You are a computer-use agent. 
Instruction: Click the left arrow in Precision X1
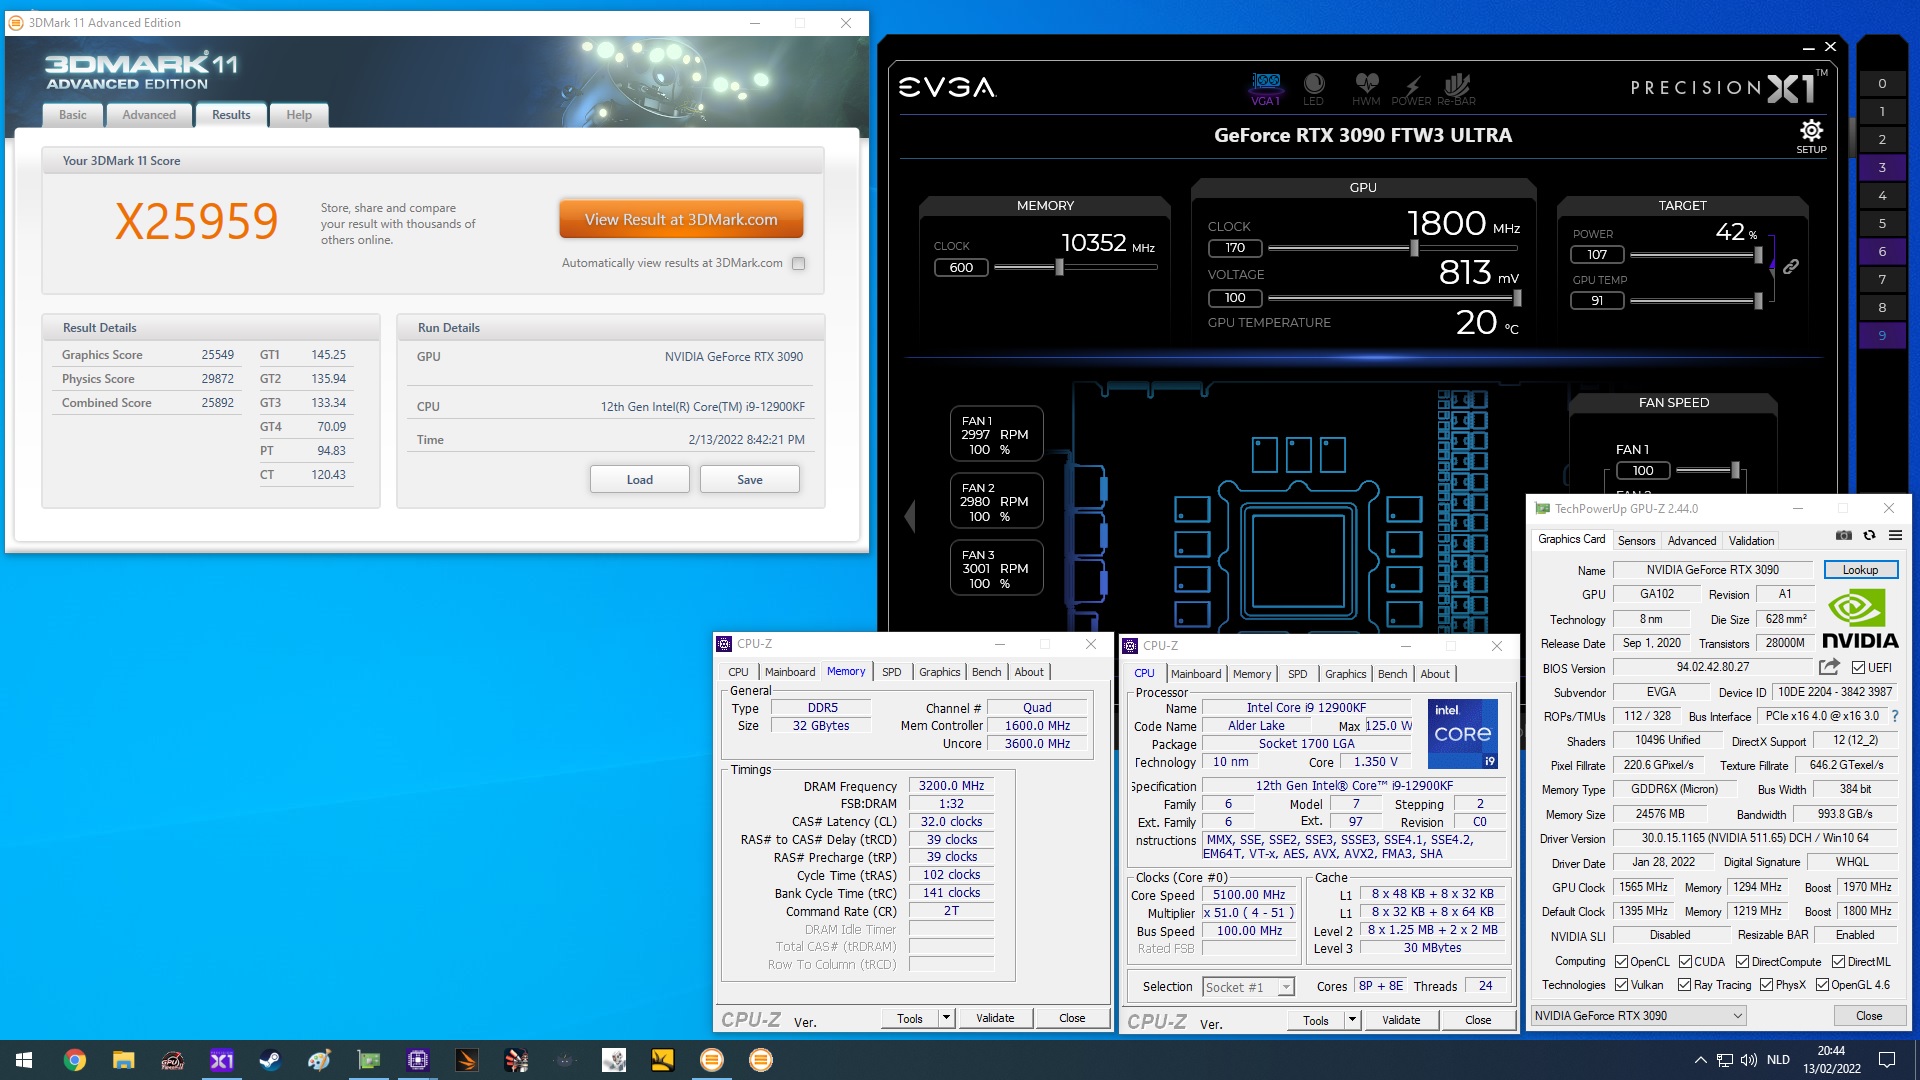pyautogui.click(x=909, y=516)
